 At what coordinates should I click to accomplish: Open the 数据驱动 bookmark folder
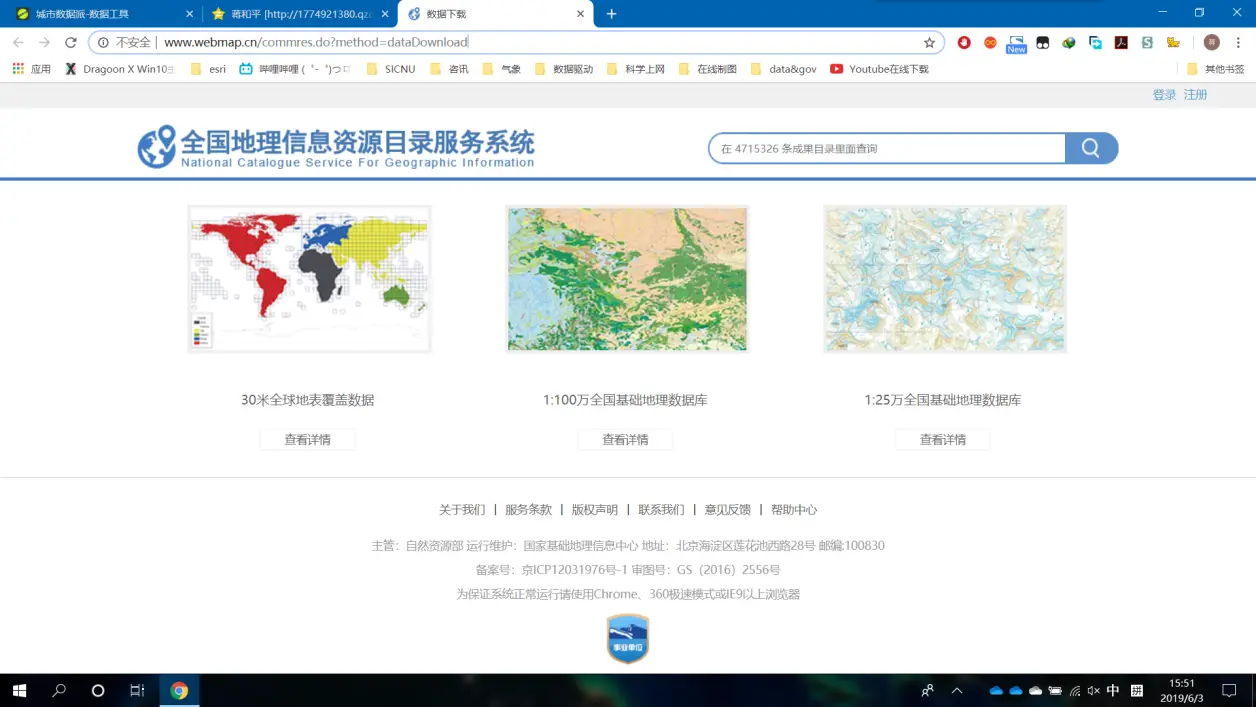tap(565, 69)
